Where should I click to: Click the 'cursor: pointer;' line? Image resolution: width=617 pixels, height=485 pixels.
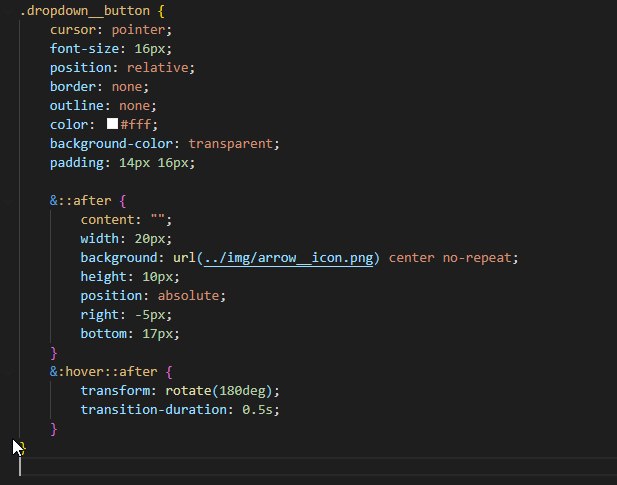click(x=111, y=30)
